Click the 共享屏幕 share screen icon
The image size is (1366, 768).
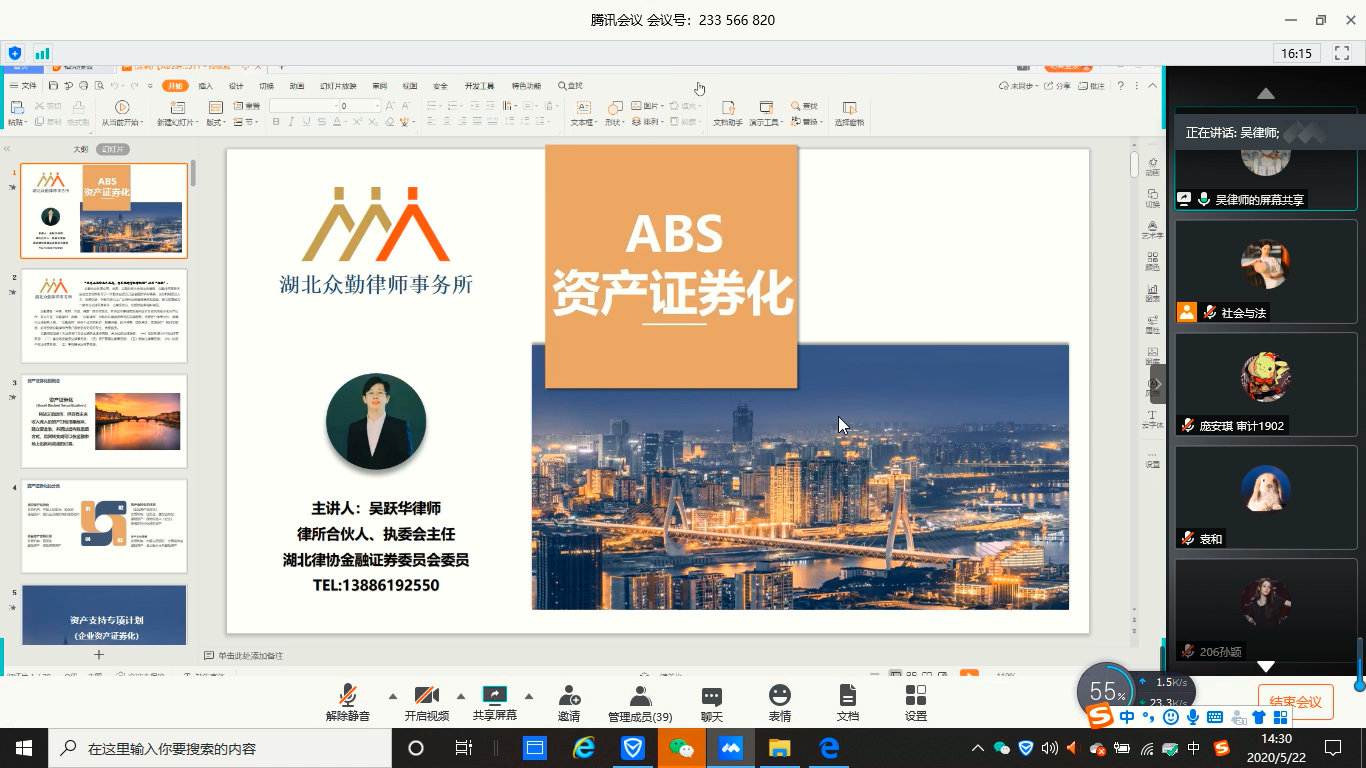coord(495,696)
